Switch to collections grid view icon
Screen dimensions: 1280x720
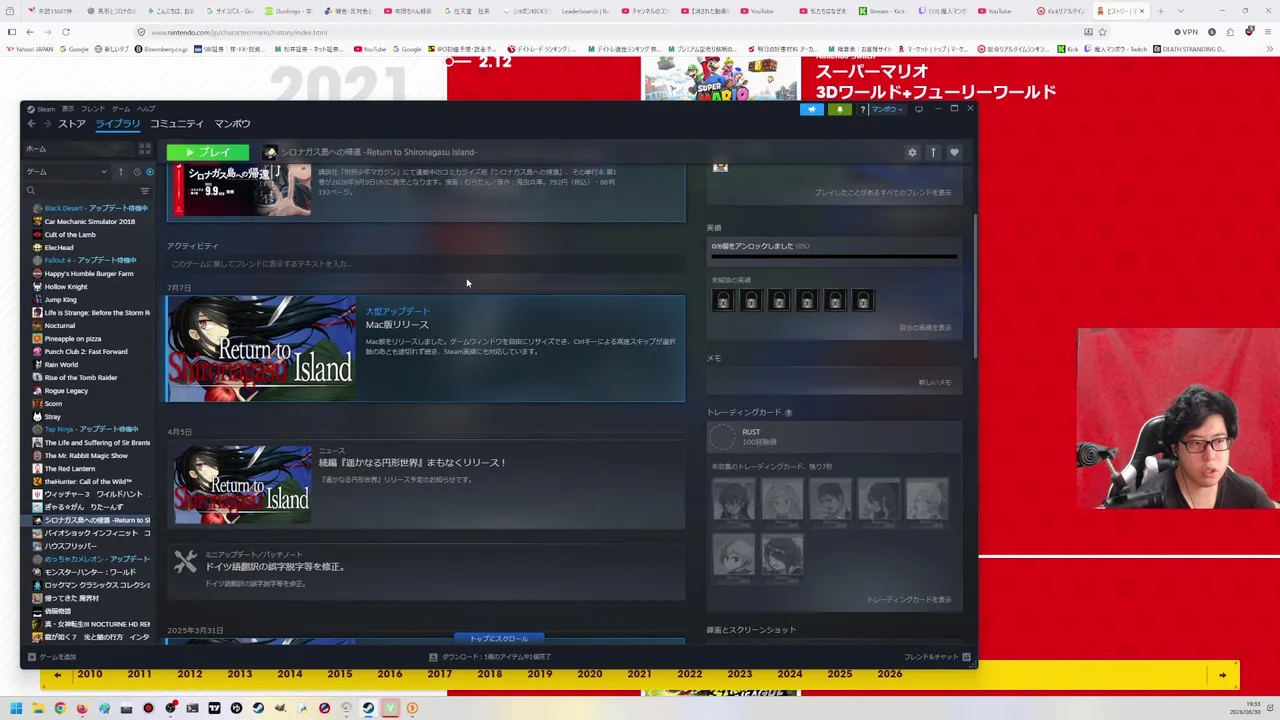(145, 149)
